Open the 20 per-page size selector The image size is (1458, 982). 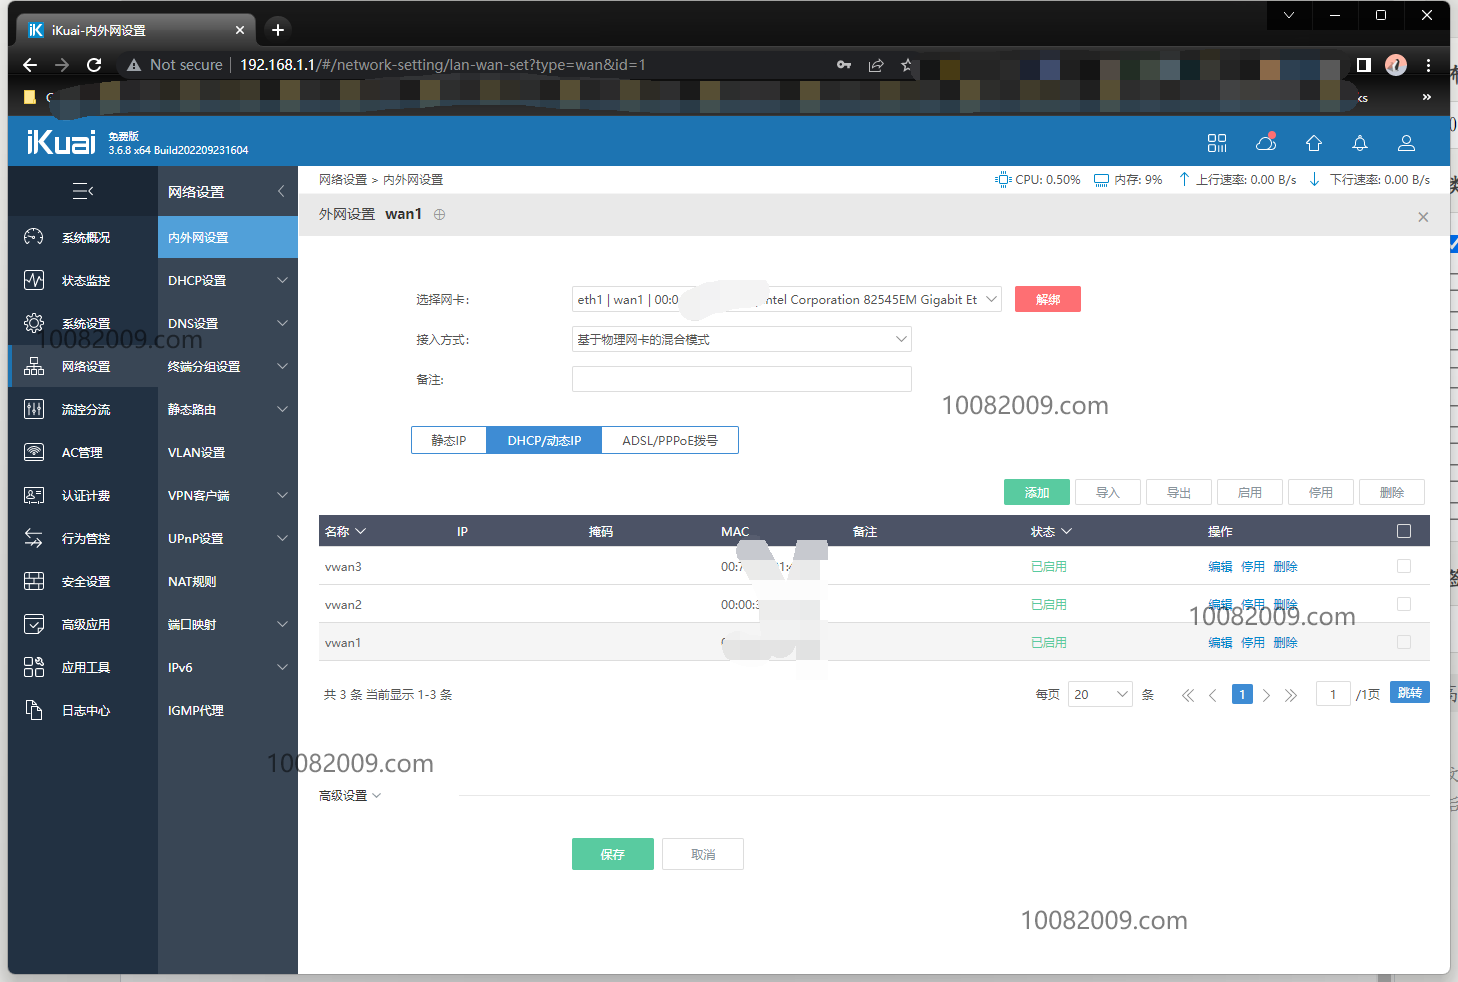[1100, 694]
